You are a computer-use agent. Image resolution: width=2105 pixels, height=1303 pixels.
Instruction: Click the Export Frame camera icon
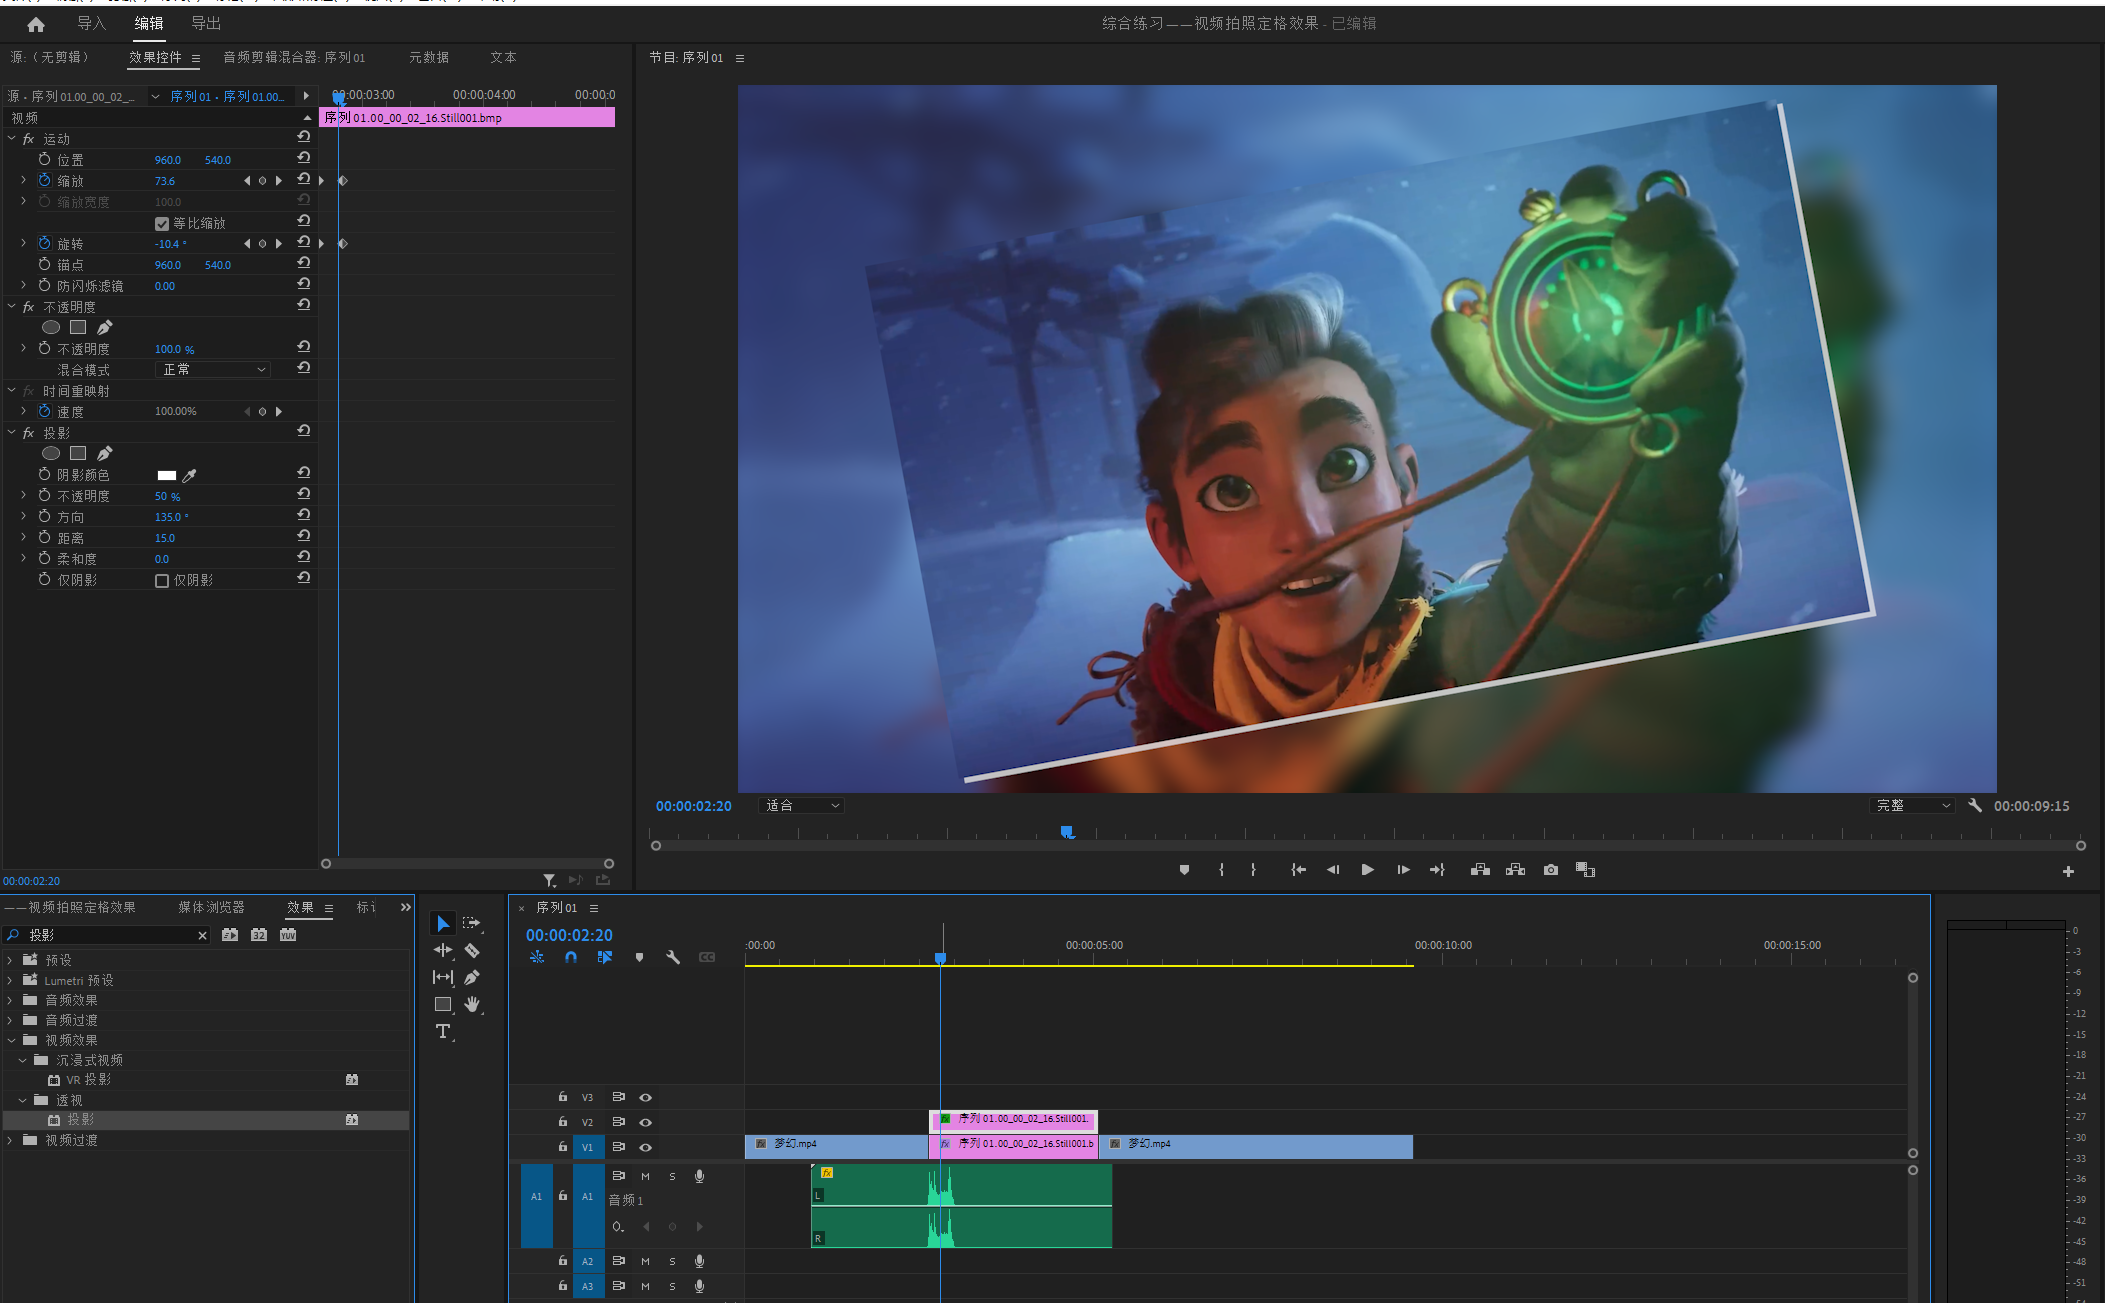pos(1550,870)
